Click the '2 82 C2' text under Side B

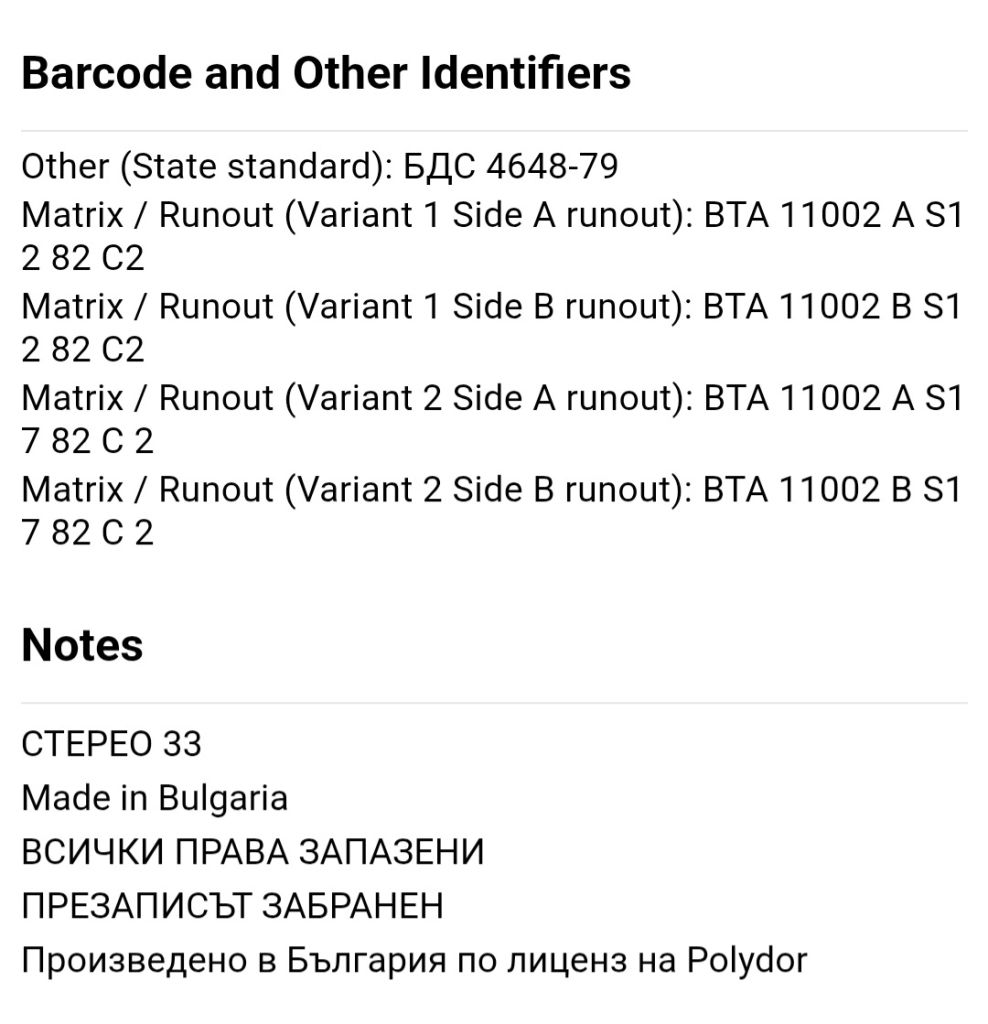tap(83, 349)
